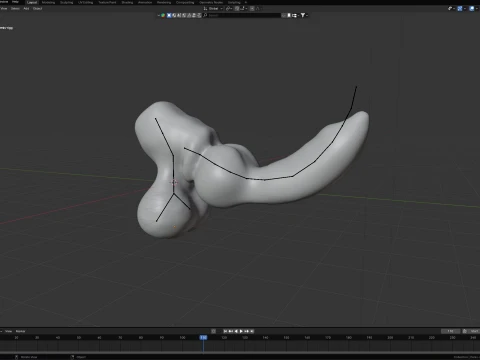Open the pivot point dropdown
This screenshot has width=480, height=360.
(x=230, y=8)
